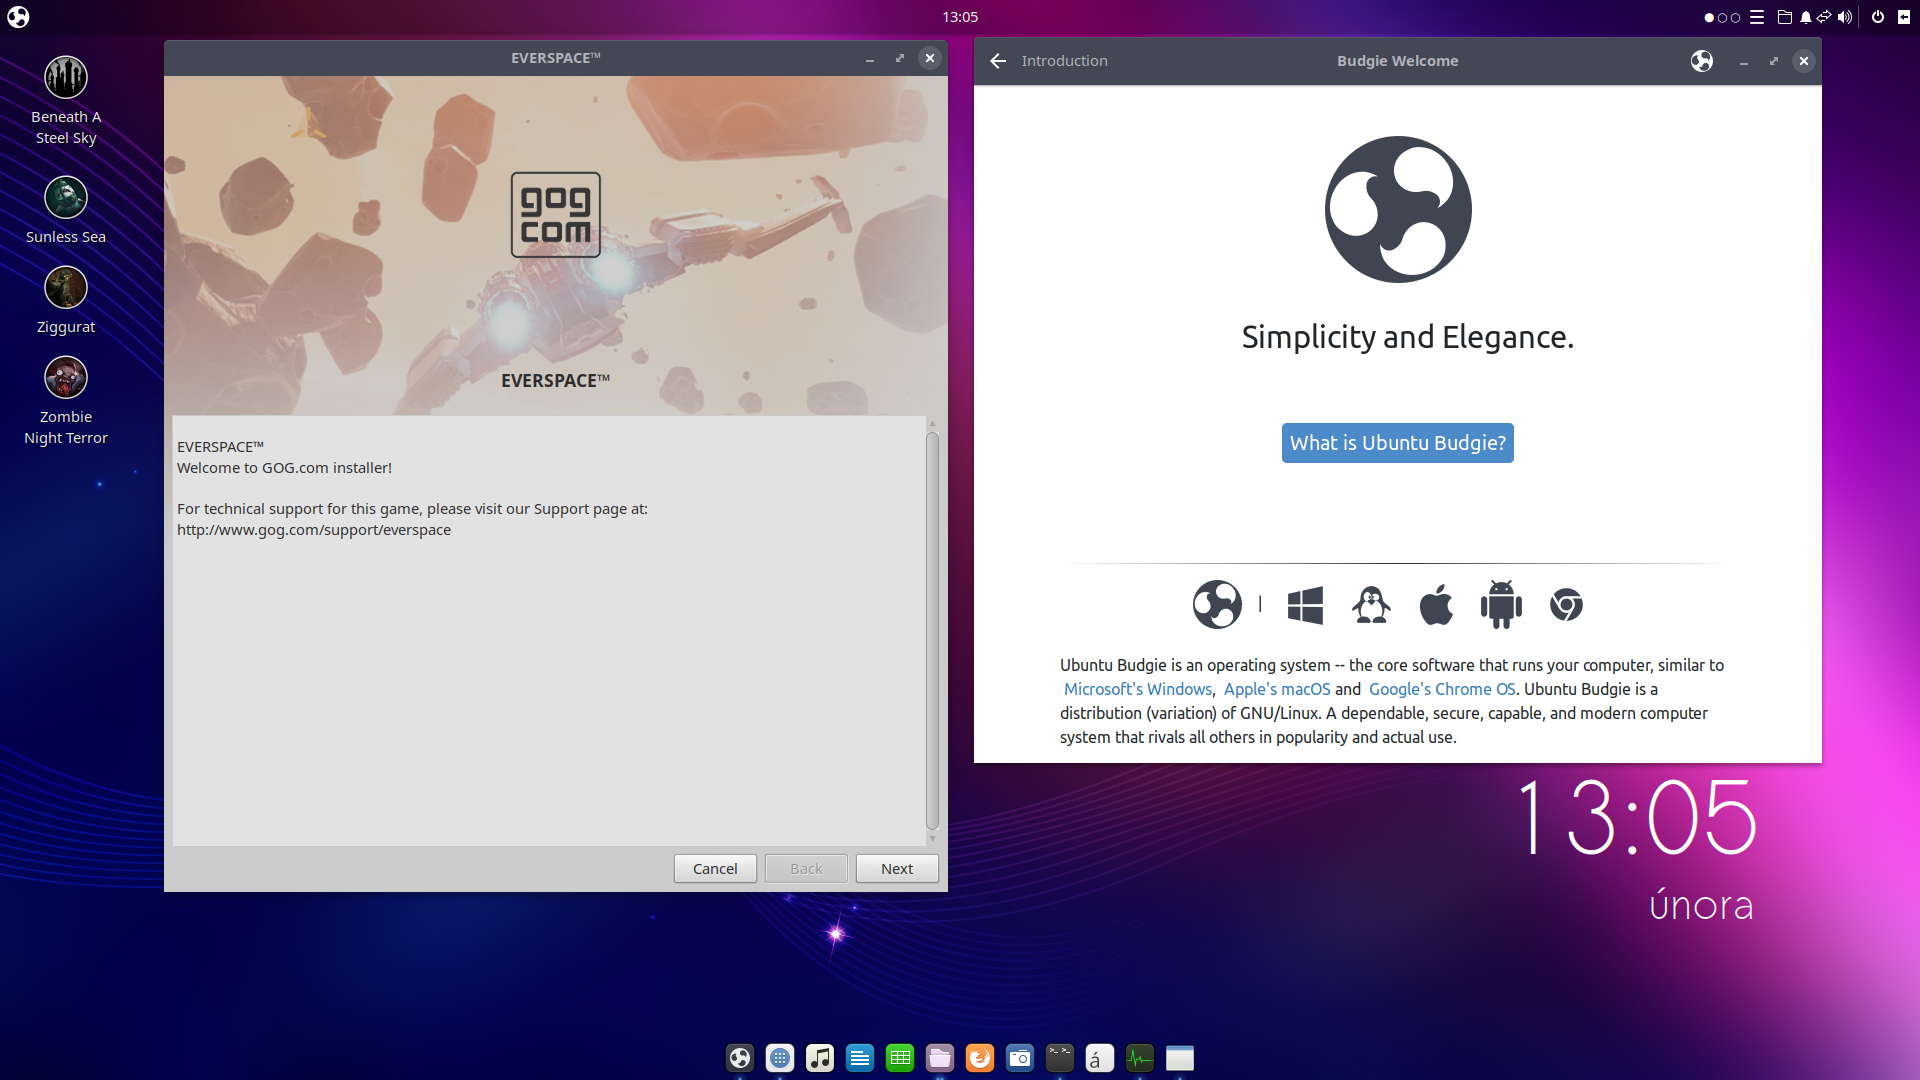Image resolution: width=1920 pixels, height=1080 pixels.
Task: Click the Windows logo icon in Budgie Welcome
Action: click(1305, 605)
